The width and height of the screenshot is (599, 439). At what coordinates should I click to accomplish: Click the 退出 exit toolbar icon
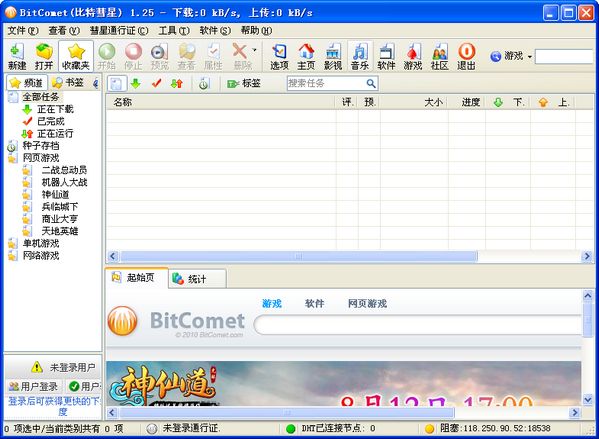[x=466, y=57]
